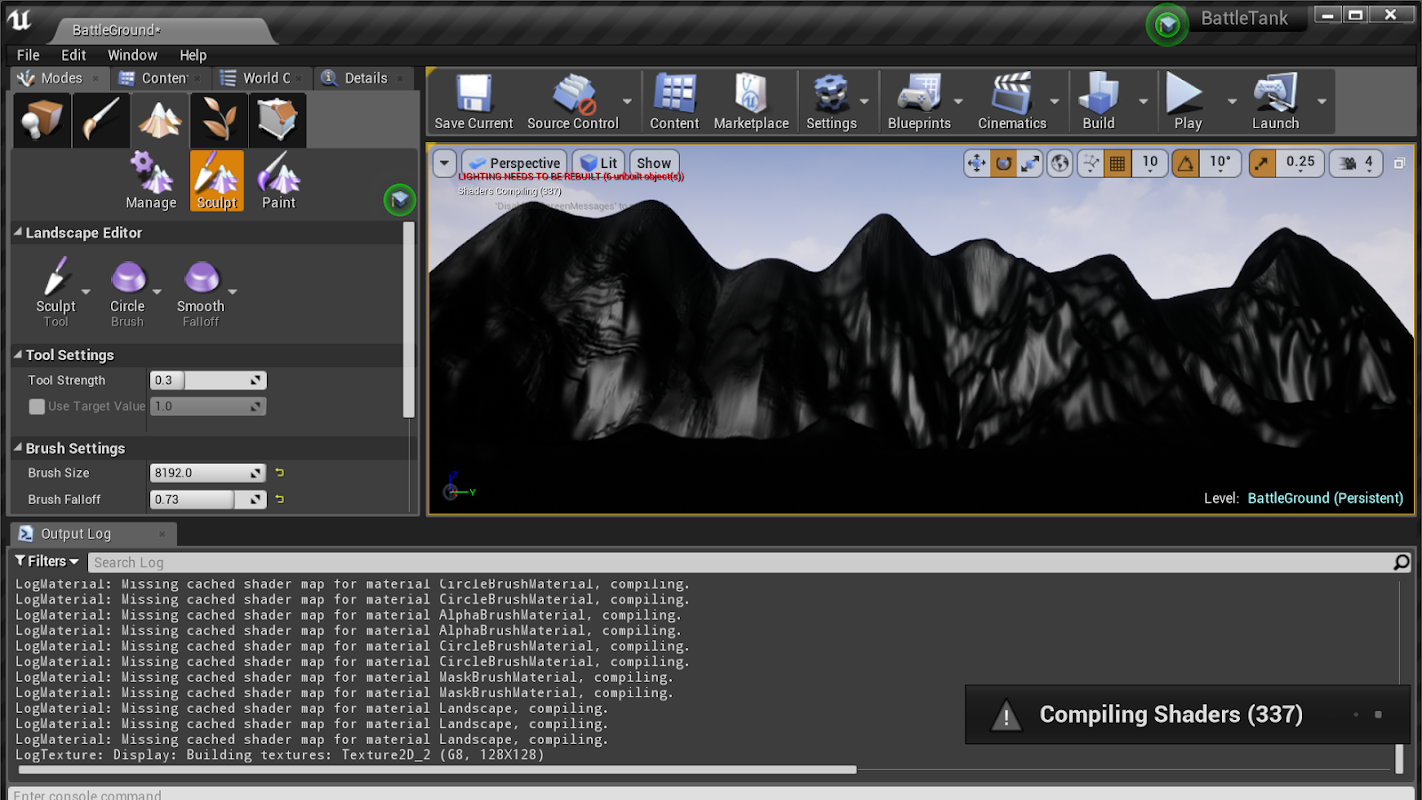Viewport: 1422px width, 800px height.
Task: Open the Paint mode brush icon
Action: 100,120
